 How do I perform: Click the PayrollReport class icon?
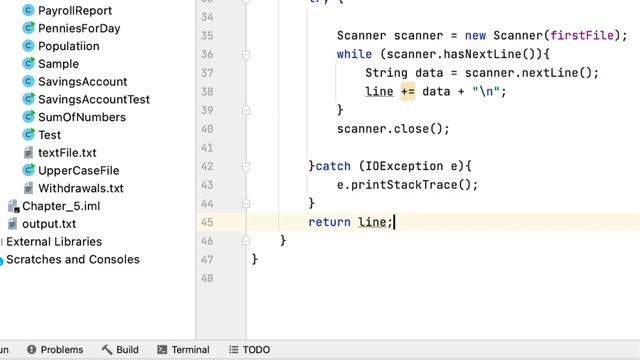28,10
